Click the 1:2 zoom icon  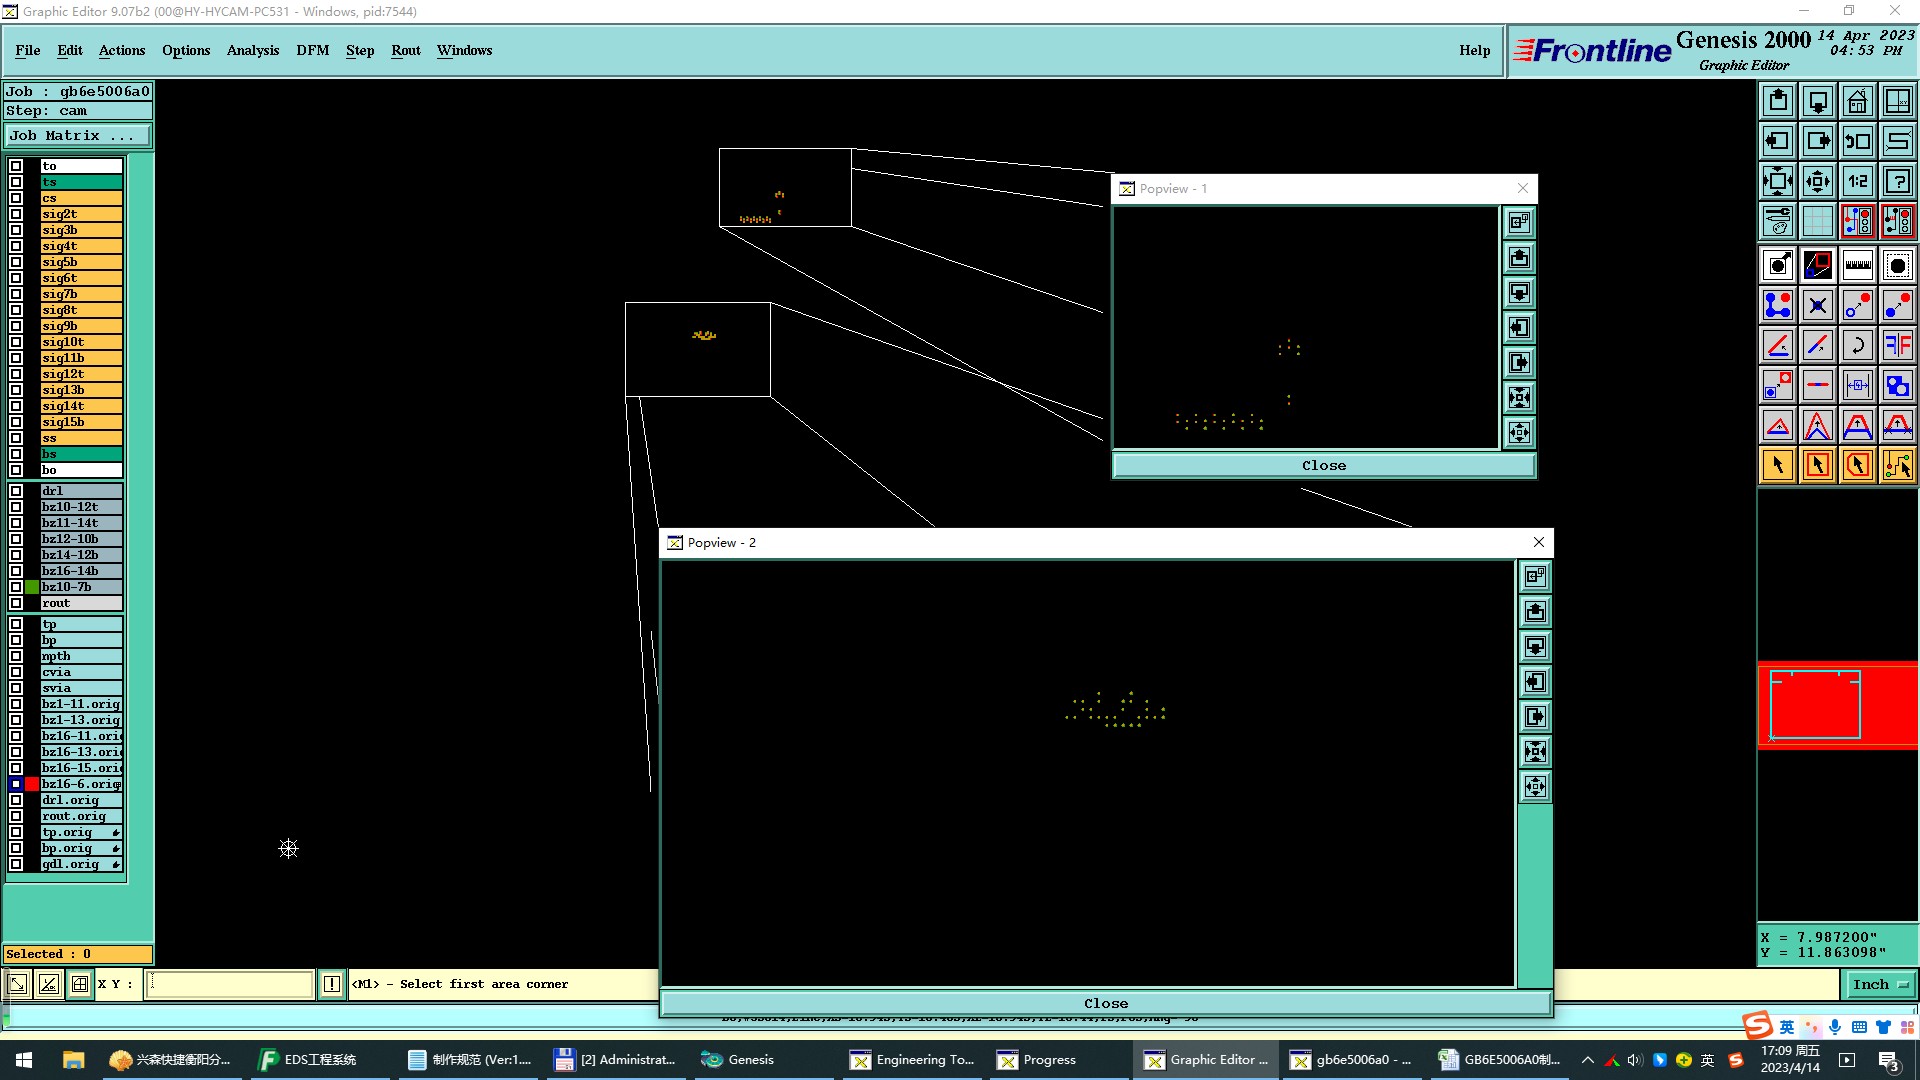(1857, 181)
